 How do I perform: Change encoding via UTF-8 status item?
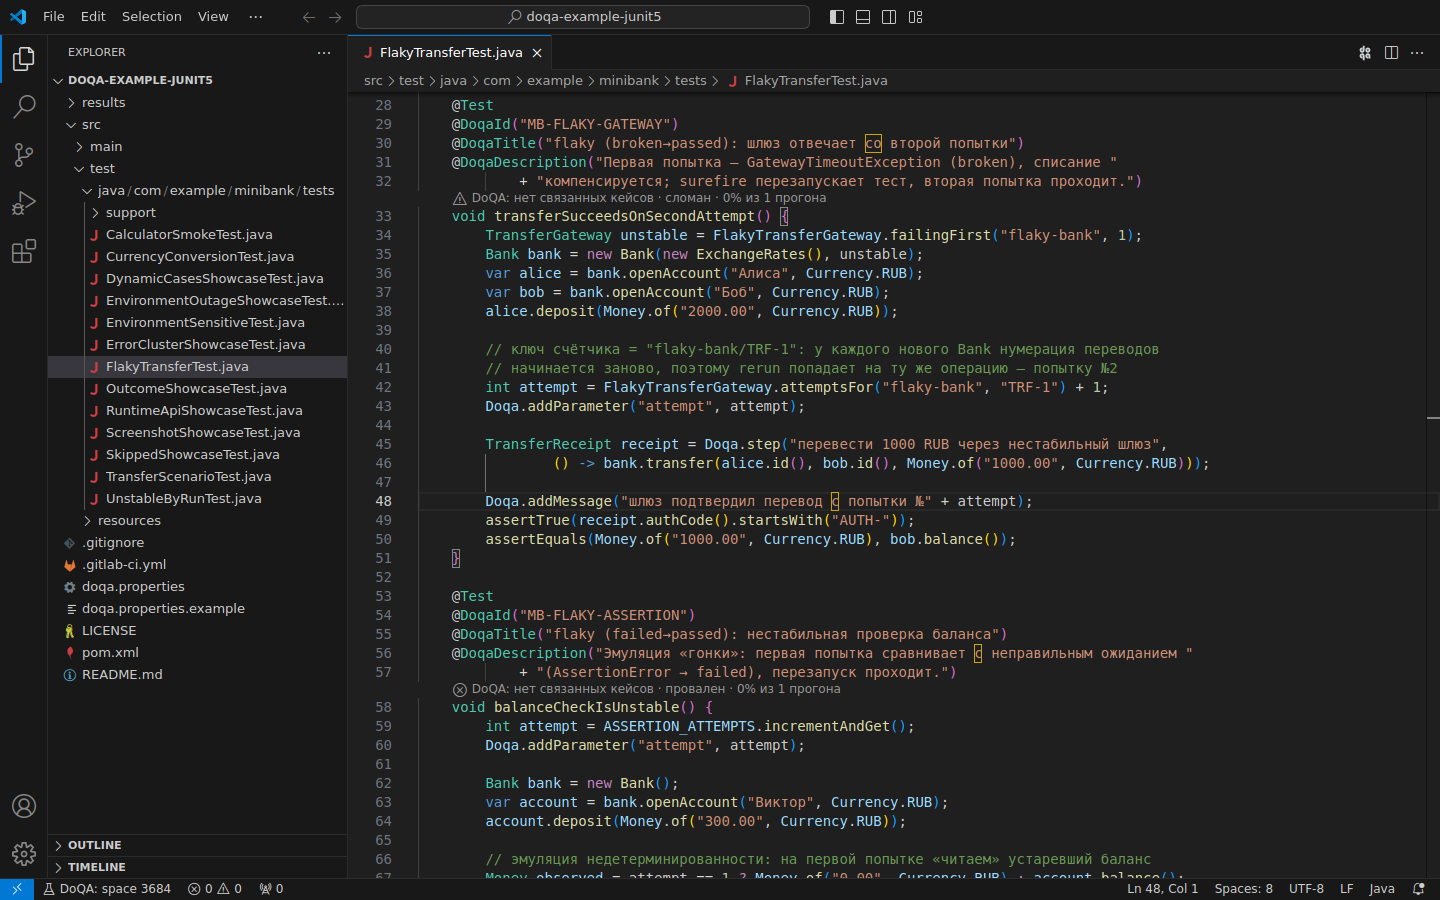[x=1306, y=889]
